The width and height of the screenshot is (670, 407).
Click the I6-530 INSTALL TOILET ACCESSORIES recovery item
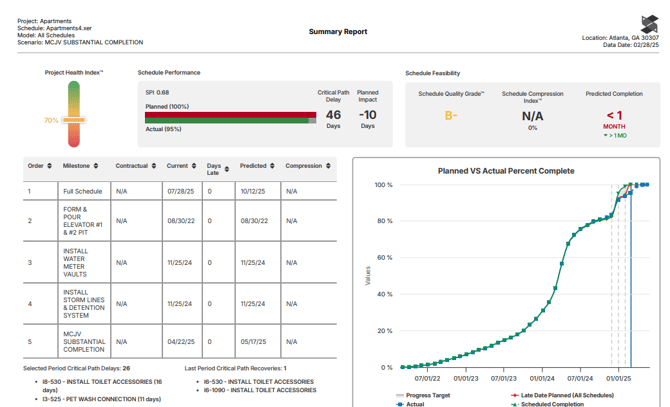click(x=259, y=381)
